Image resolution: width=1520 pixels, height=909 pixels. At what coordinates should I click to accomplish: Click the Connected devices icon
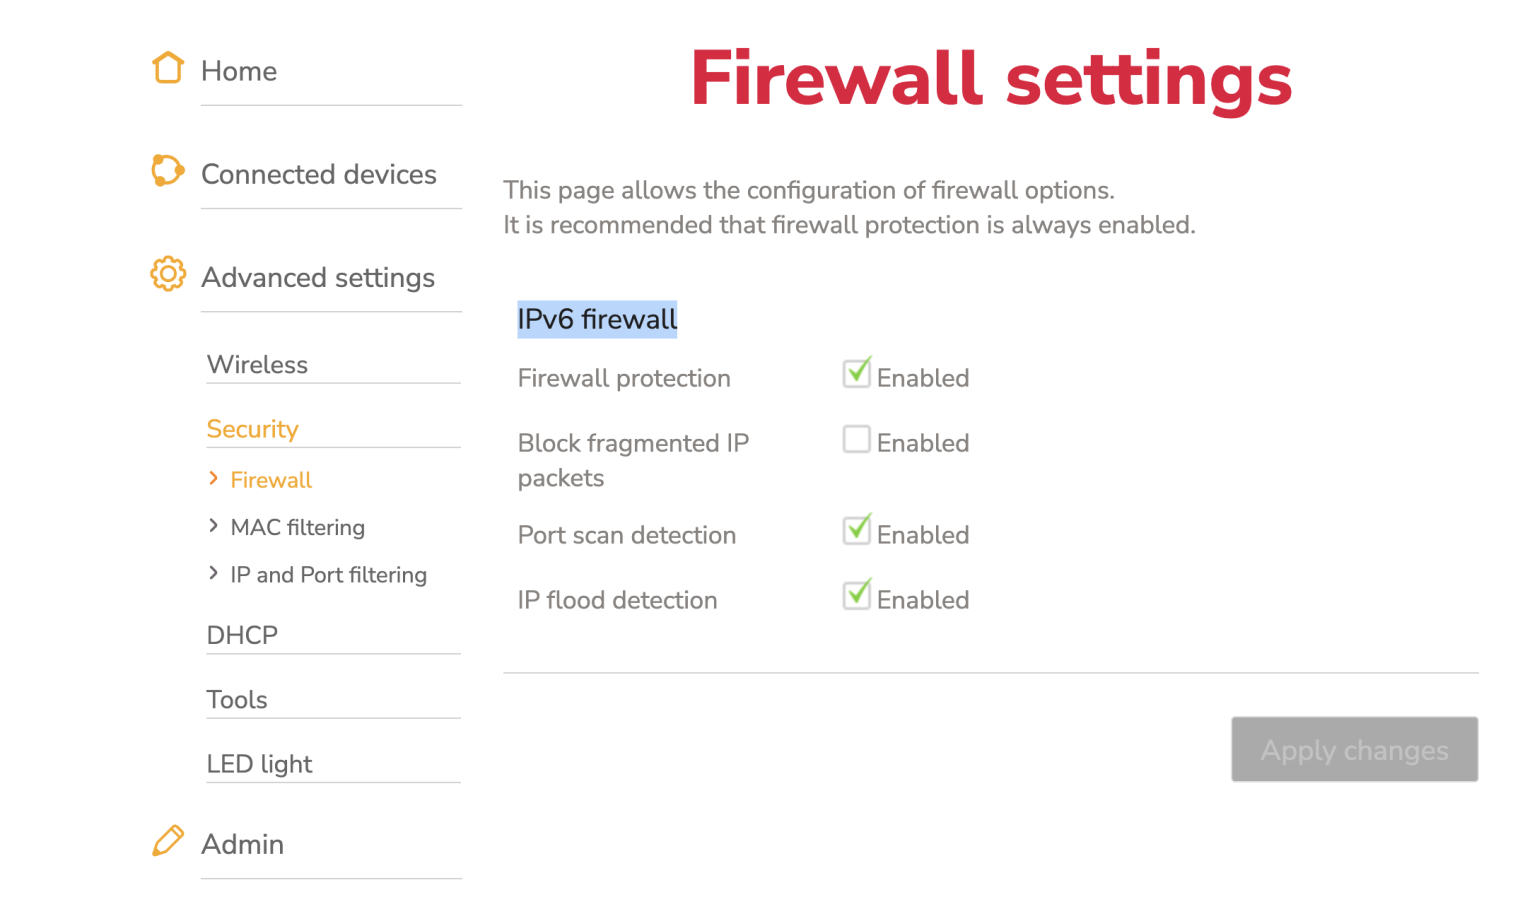(167, 170)
